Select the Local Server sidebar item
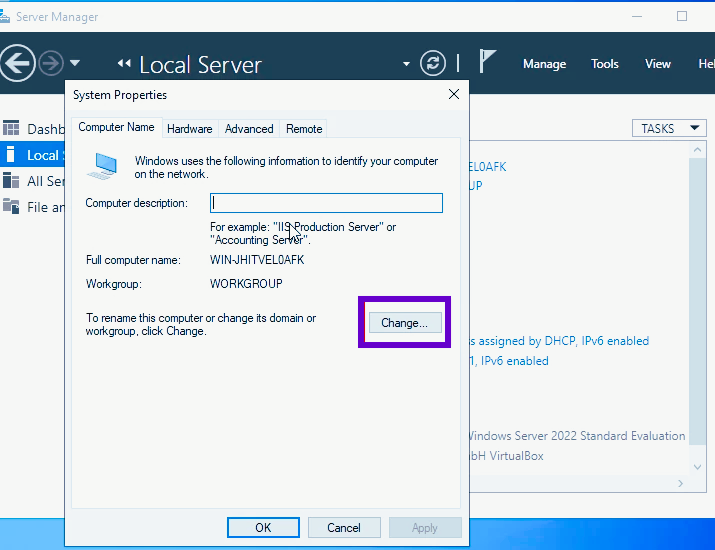 tap(32, 155)
